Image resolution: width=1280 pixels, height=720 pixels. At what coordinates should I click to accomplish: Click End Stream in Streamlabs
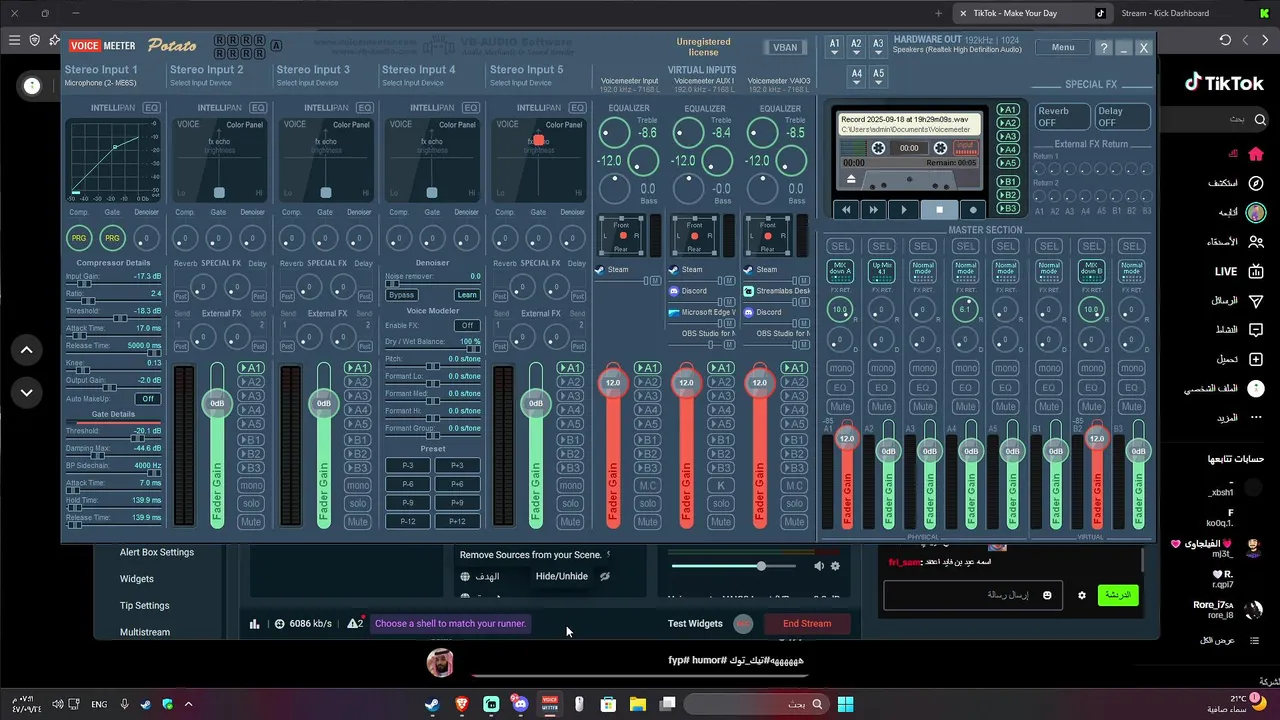point(807,623)
